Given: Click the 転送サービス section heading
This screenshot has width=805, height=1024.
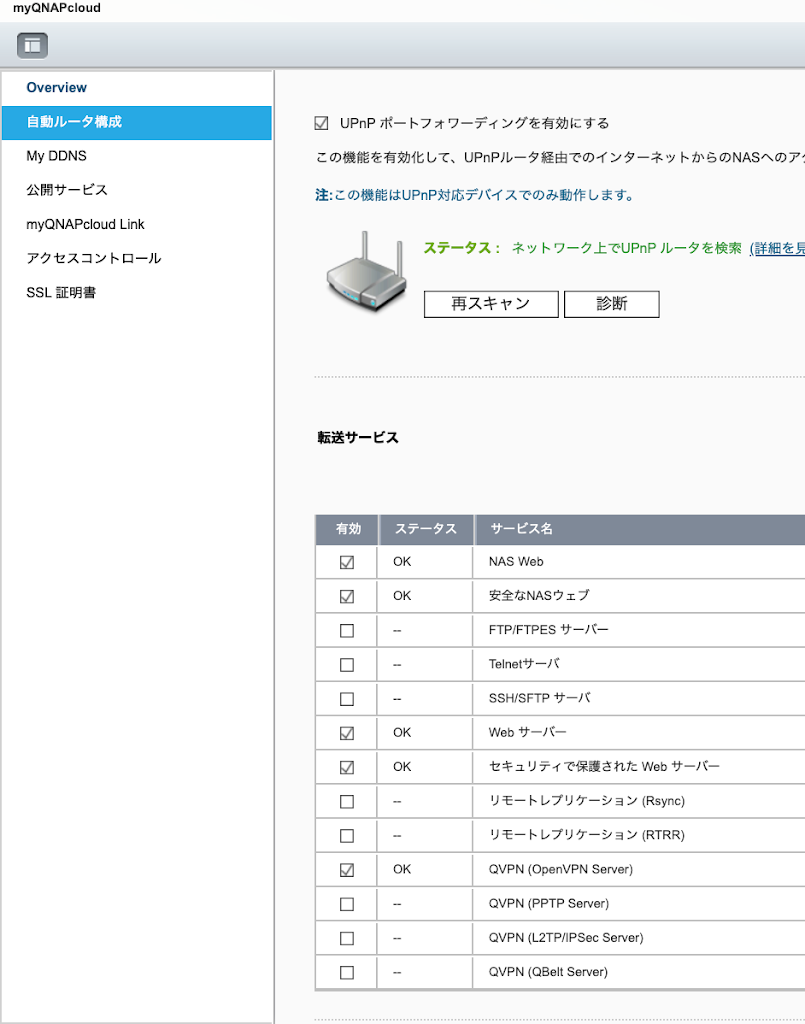Looking at the screenshot, I should tap(358, 438).
